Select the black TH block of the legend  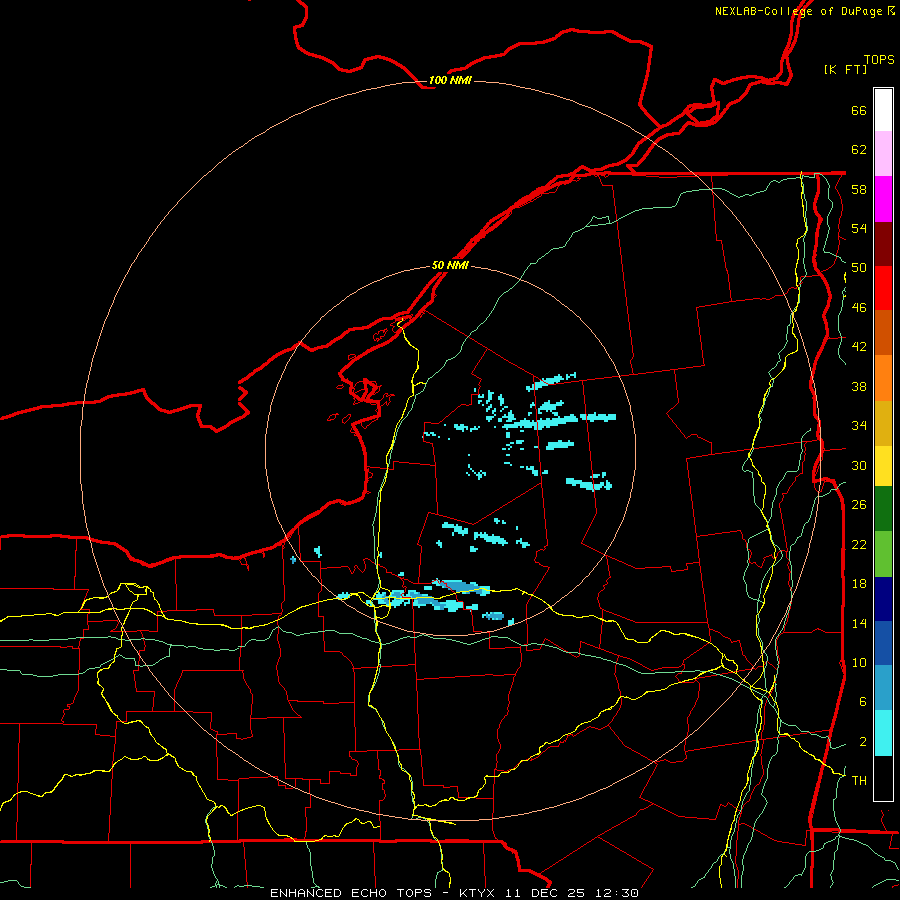click(x=883, y=778)
